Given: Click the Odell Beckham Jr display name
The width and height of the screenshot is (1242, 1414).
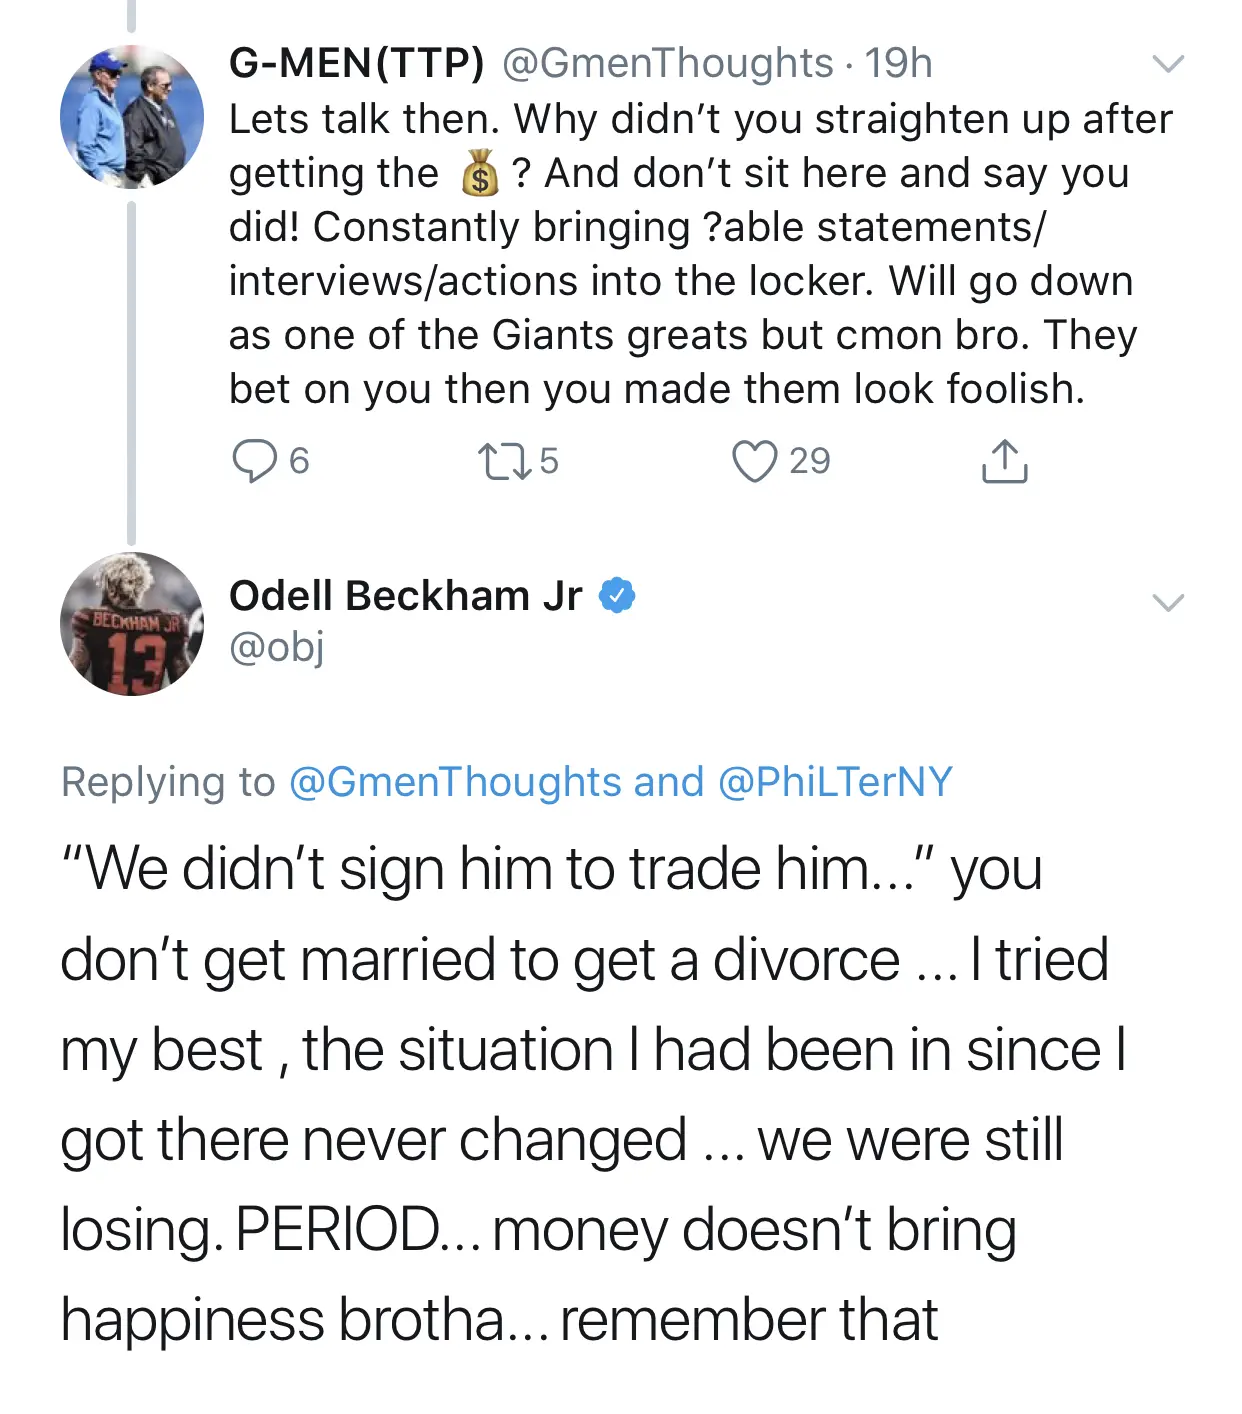Looking at the screenshot, I should (405, 596).
